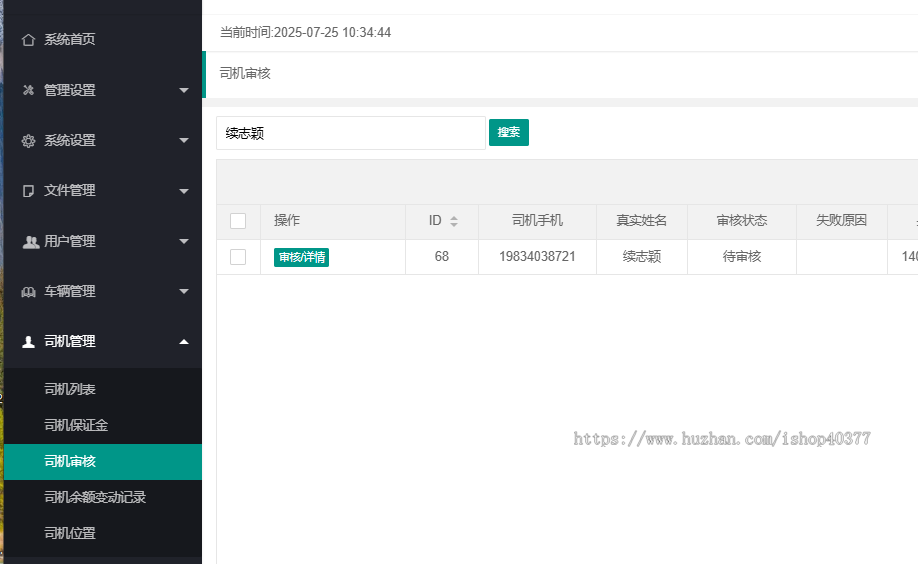Open the 司机列表 submenu item
This screenshot has height=564, width=918.
103,389
